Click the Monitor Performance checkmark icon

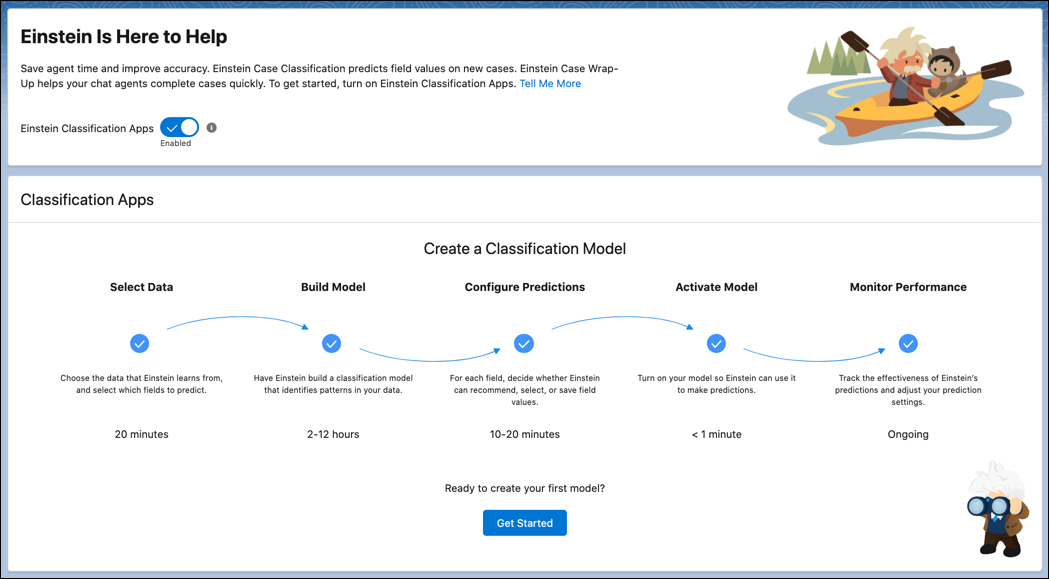908,343
